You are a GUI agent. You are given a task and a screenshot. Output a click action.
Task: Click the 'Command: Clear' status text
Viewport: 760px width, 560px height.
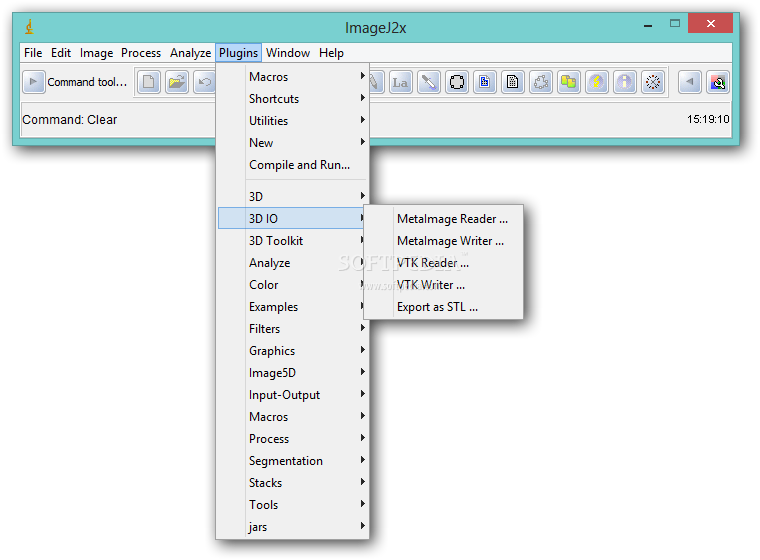point(70,119)
